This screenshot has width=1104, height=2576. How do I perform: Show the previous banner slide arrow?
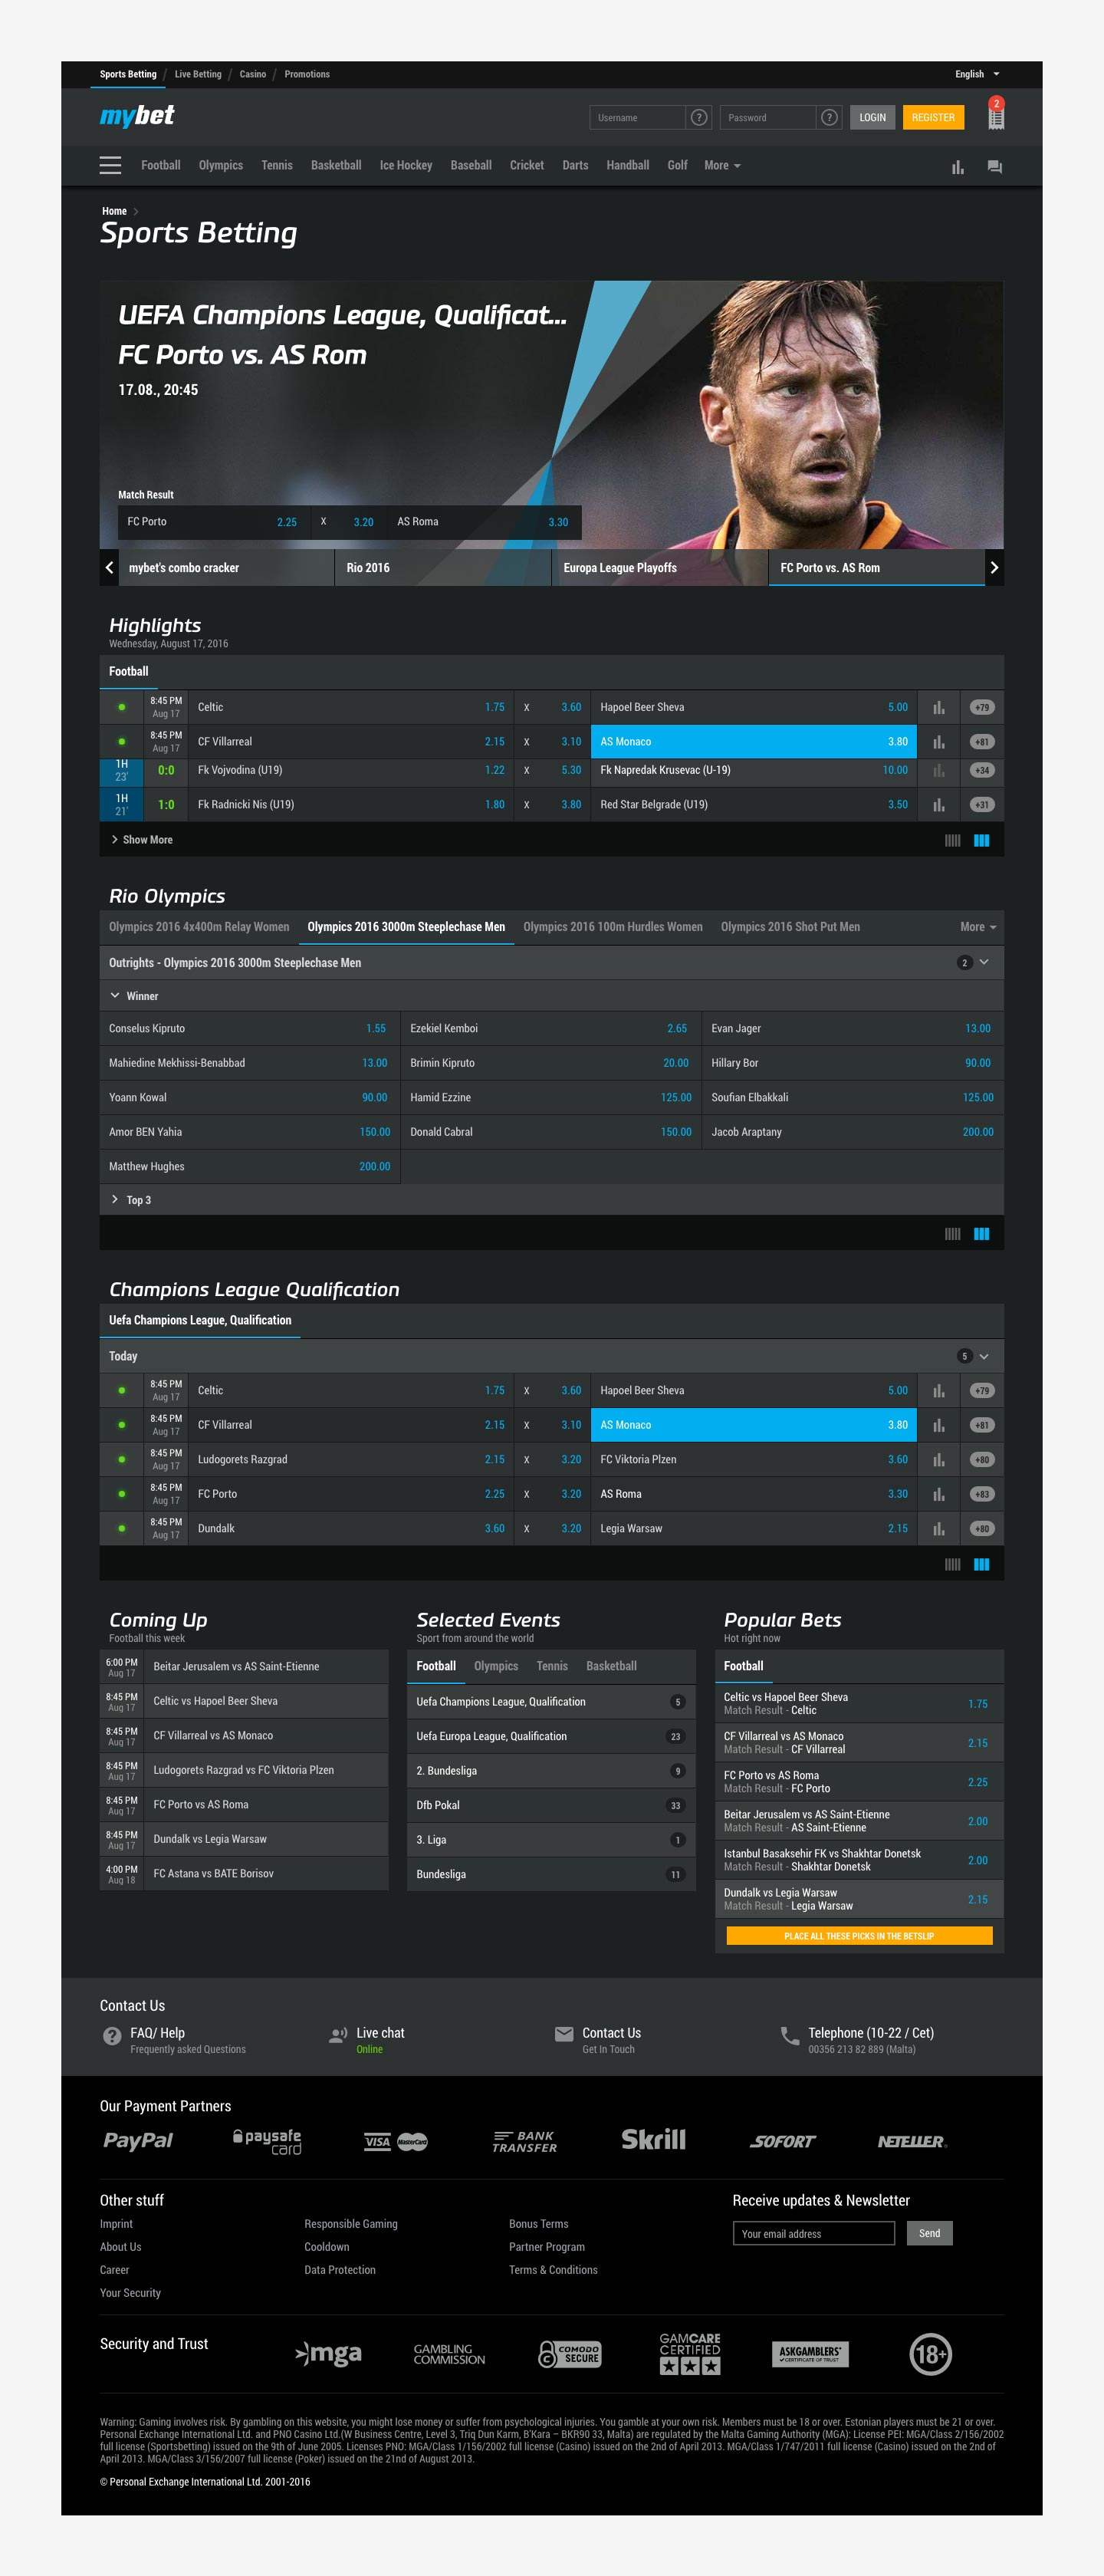coord(109,567)
